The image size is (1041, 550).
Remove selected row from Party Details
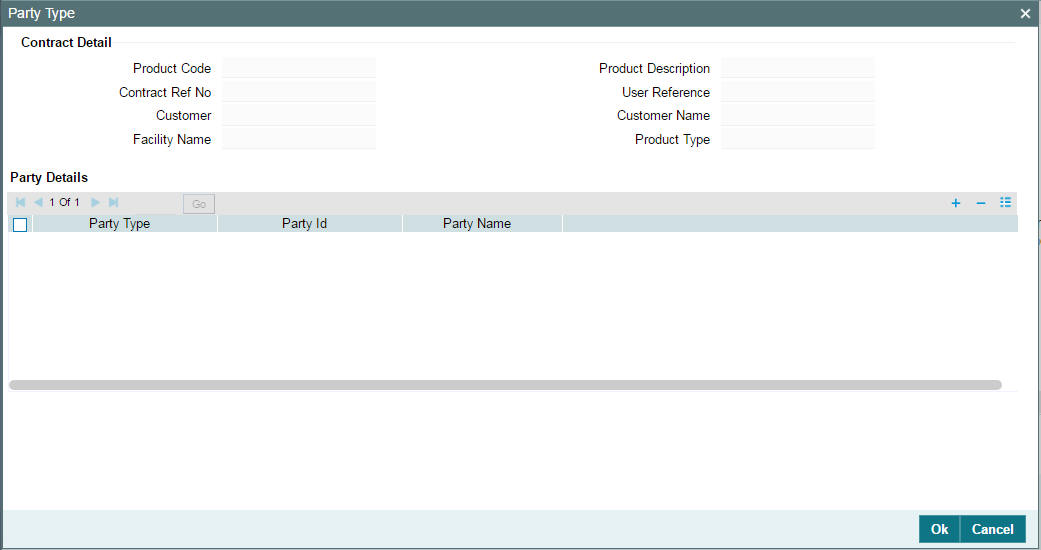pyautogui.click(x=981, y=203)
